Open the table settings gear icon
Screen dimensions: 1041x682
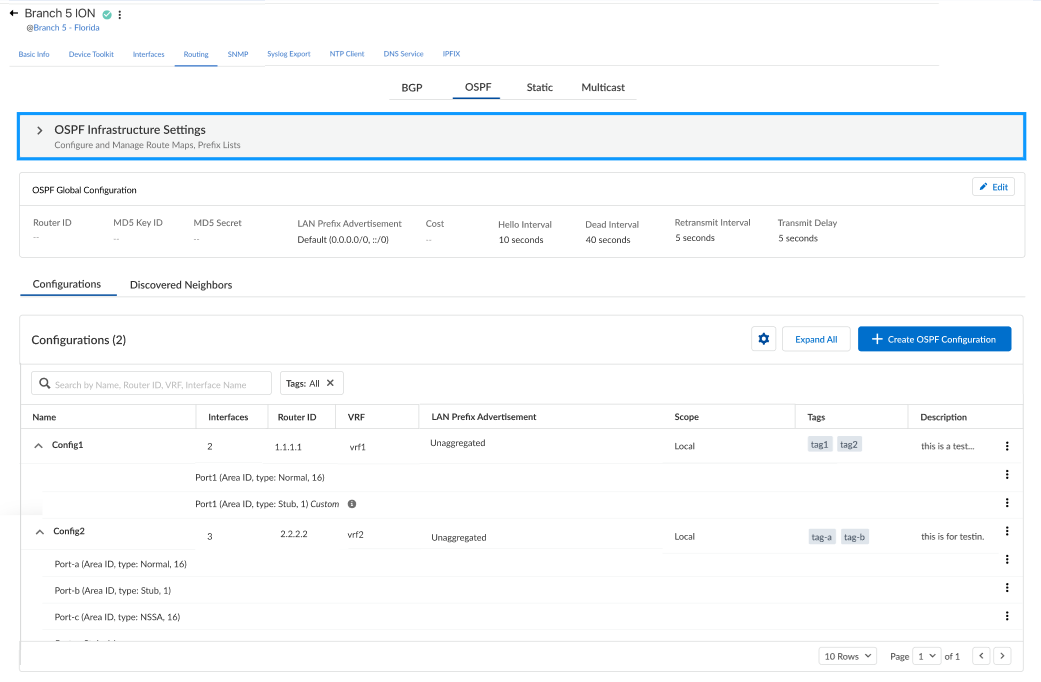[x=763, y=339]
